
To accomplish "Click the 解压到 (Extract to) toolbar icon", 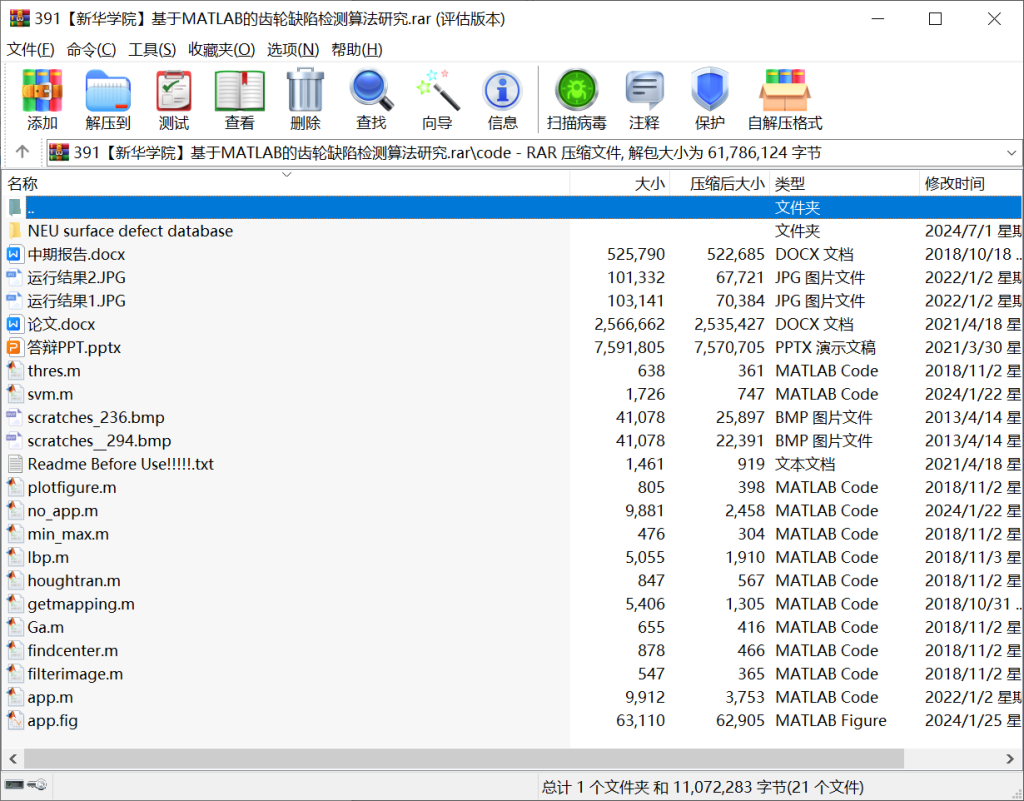I will point(108,91).
